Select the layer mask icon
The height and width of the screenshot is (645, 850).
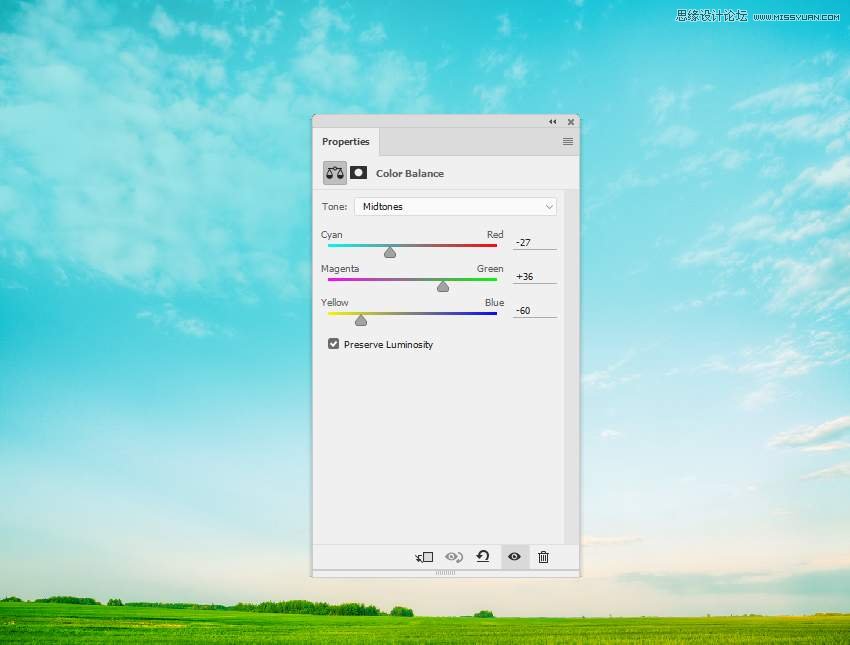click(358, 173)
